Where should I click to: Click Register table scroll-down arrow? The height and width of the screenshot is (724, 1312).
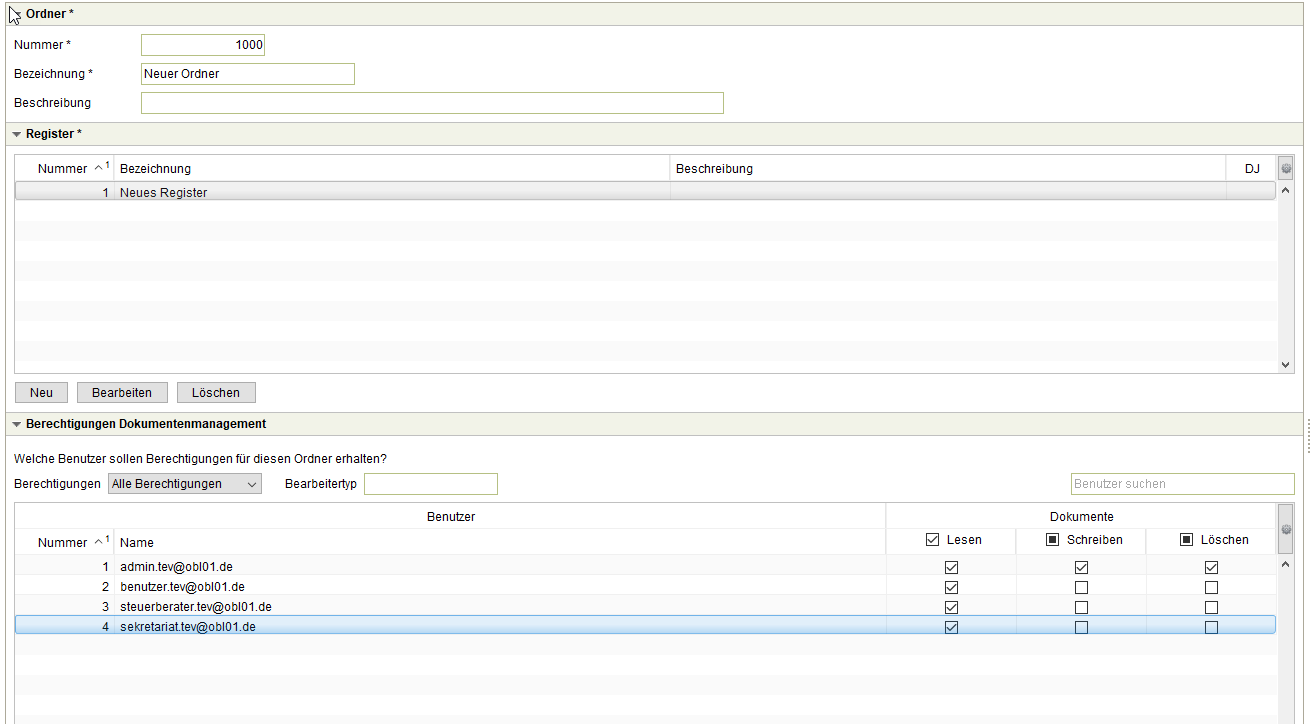(x=1286, y=365)
